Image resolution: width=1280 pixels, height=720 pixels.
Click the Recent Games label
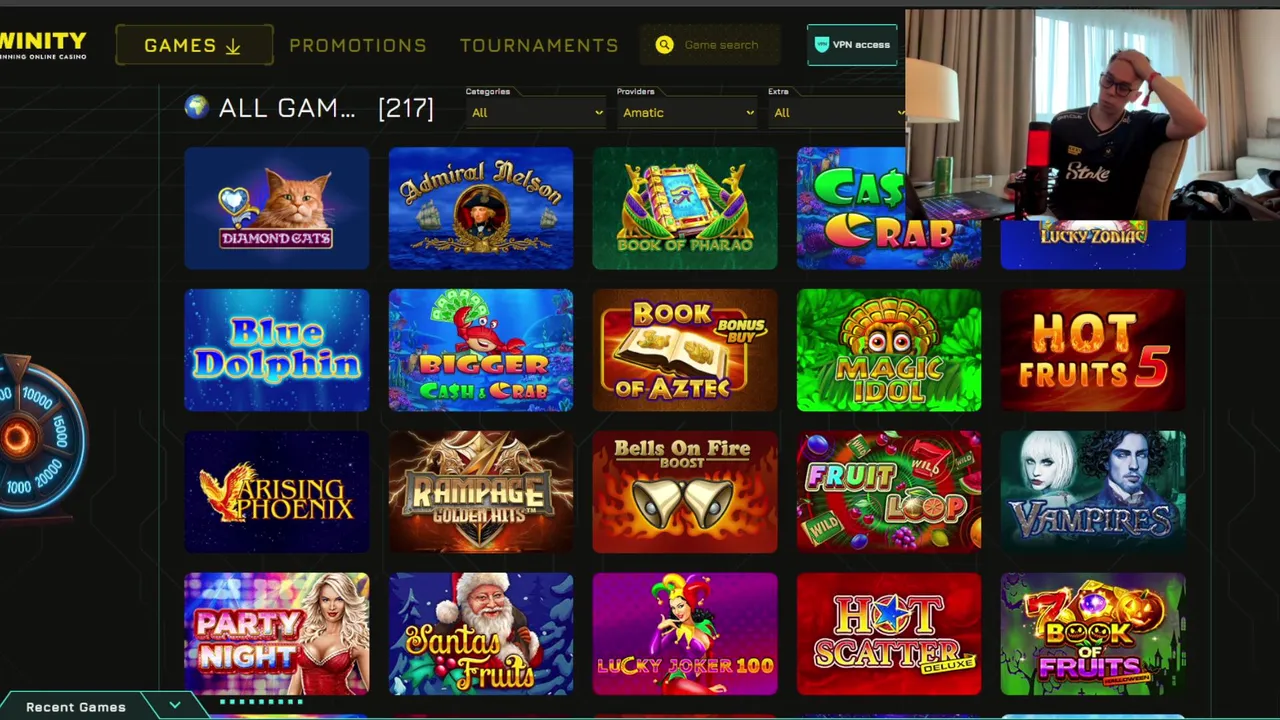[76, 707]
